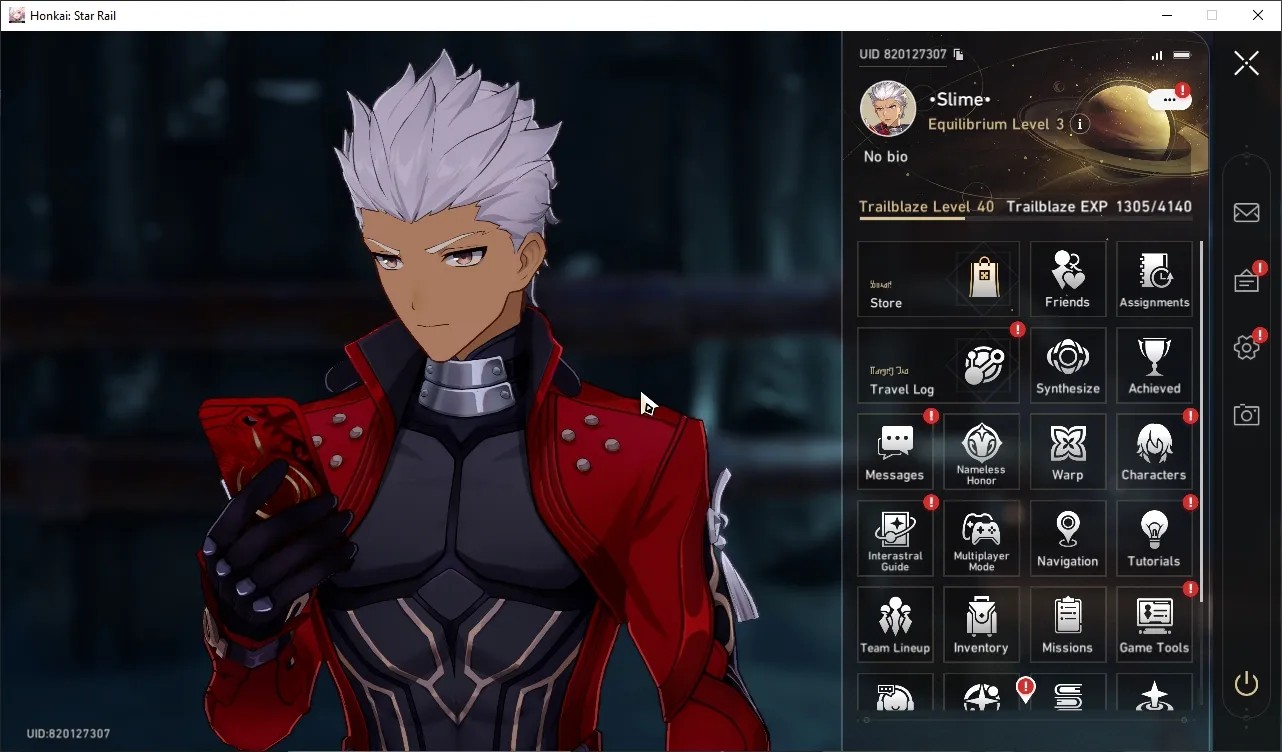
Task: Open Assignments
Action: tap(1154, 279)
